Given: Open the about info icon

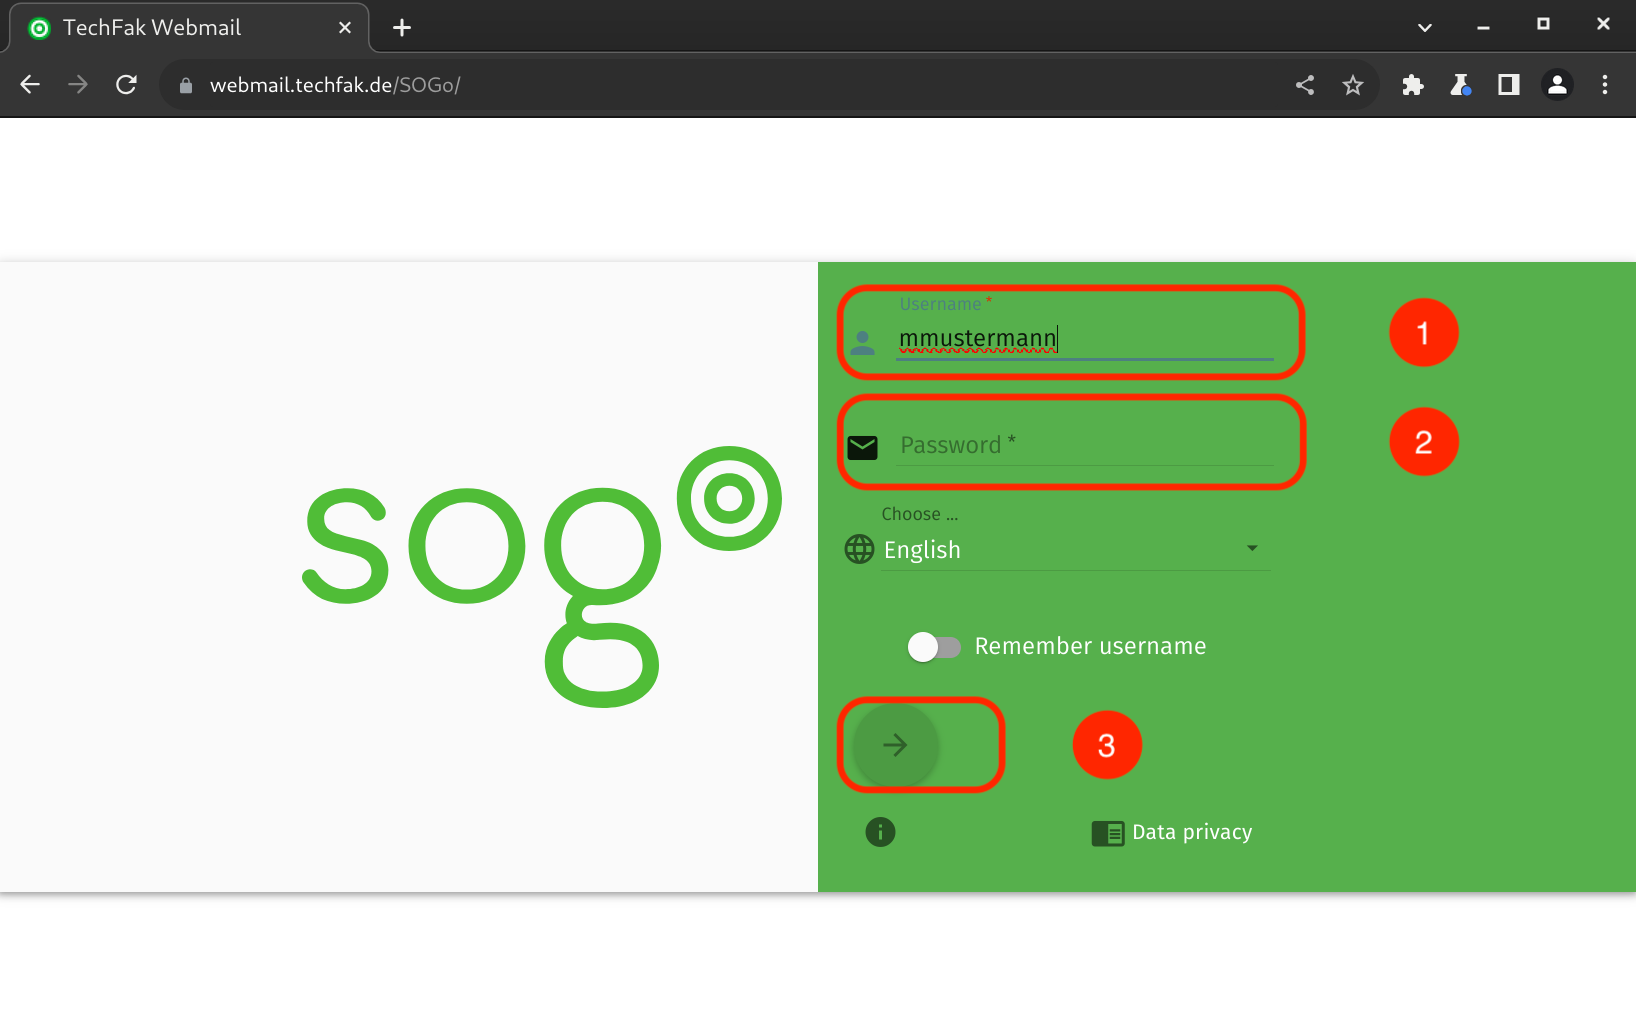Looking at the screenshot, I should click(x=880, y=832).
